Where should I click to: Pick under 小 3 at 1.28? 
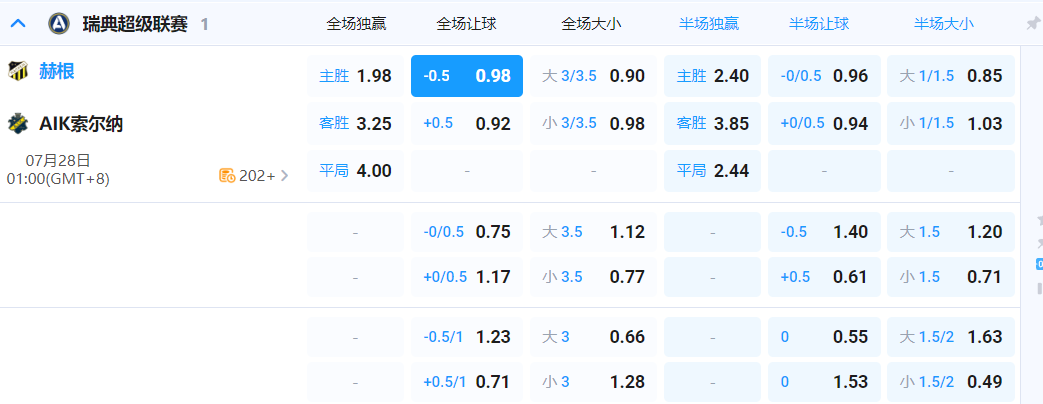coord(593,382)
